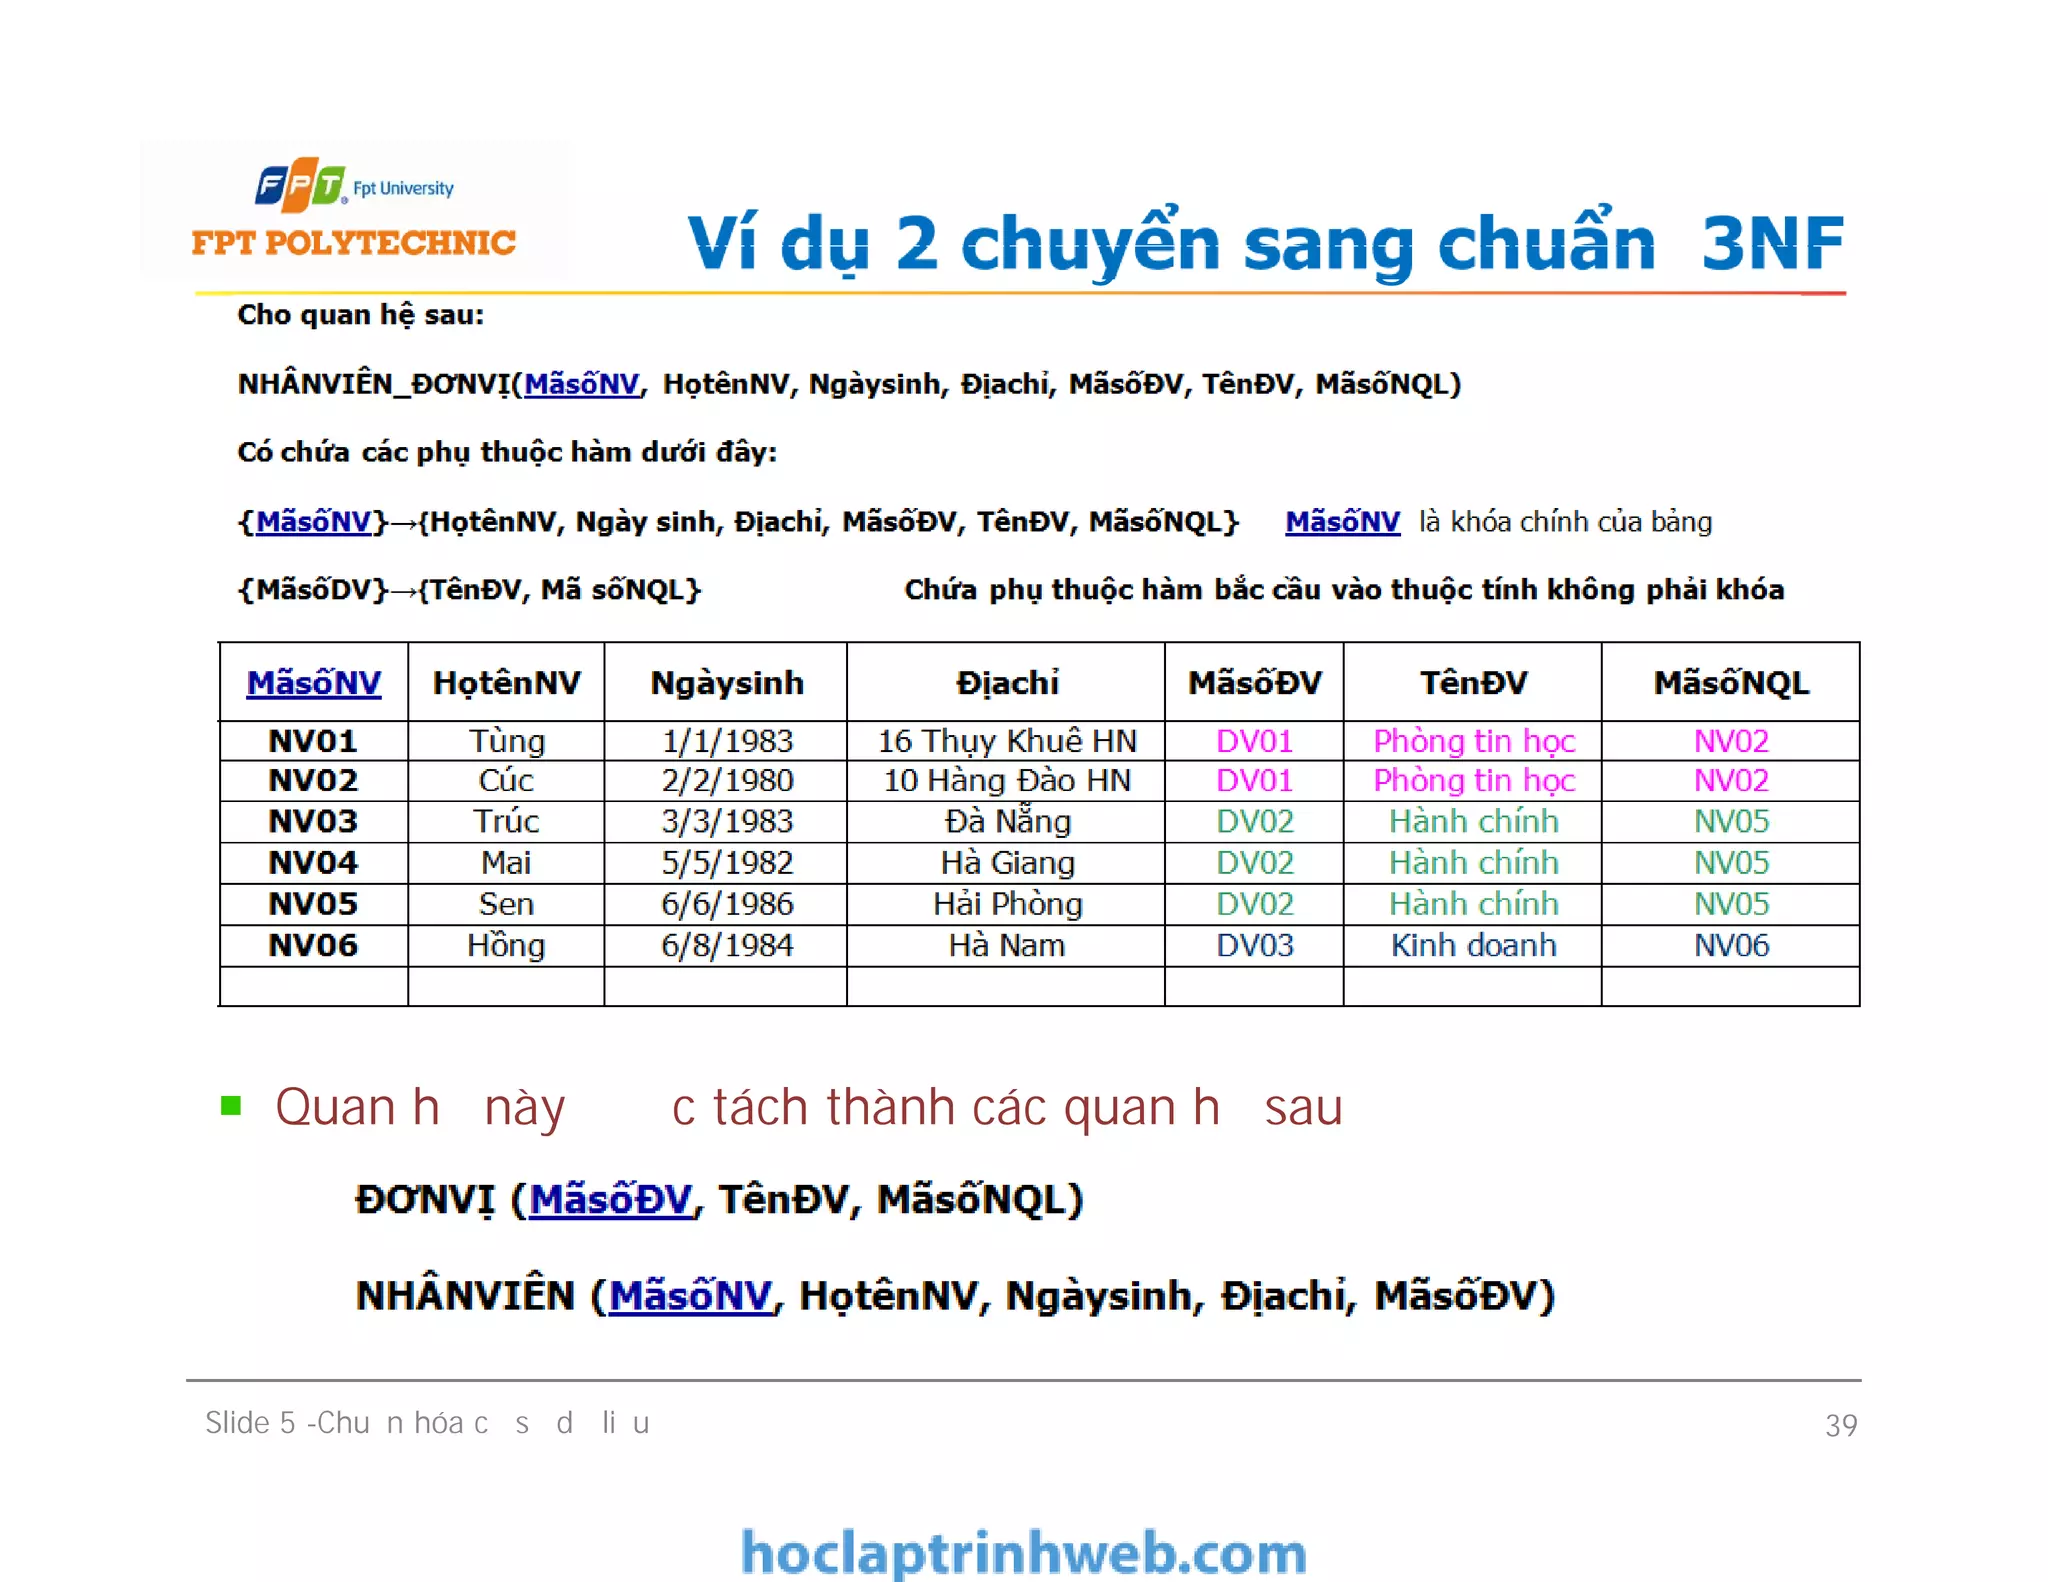Click cell NV06 in the first column
The height and width of the screenshot is (1582, 2048).
tap(313, 945)
